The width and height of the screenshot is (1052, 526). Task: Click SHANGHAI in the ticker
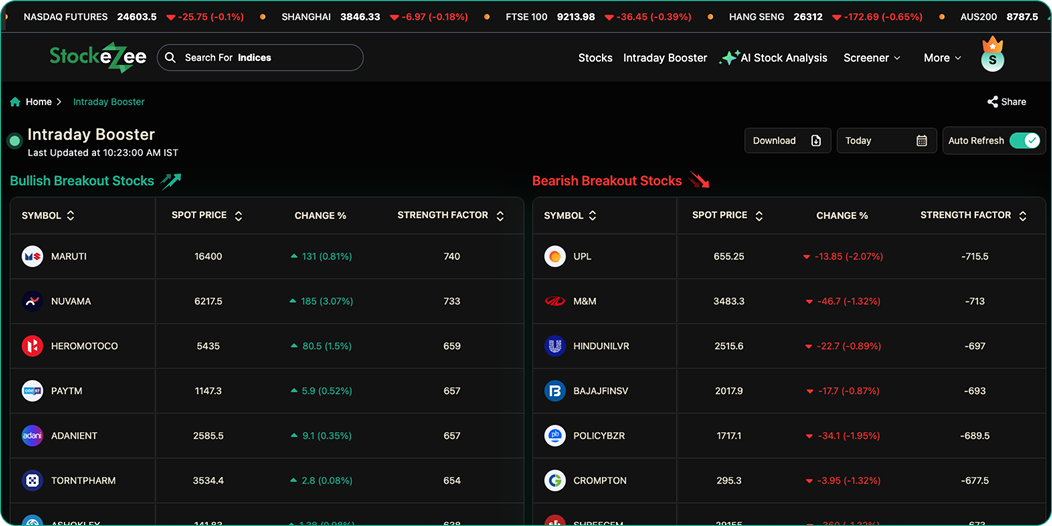point(306,17)
